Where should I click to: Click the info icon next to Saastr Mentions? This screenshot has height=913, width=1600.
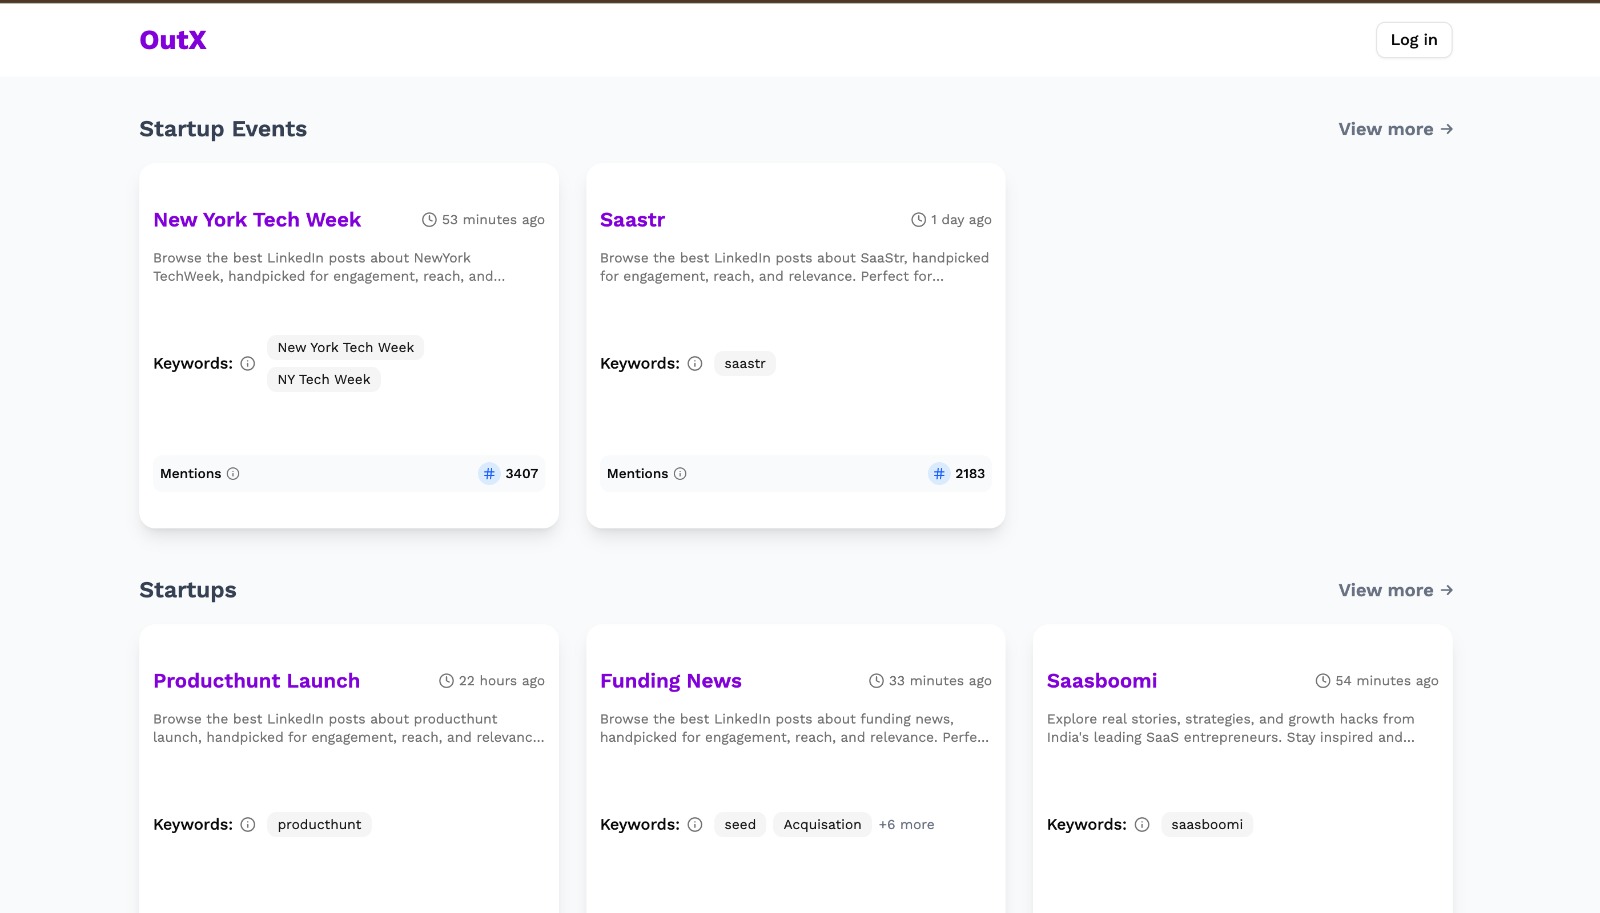681,474
